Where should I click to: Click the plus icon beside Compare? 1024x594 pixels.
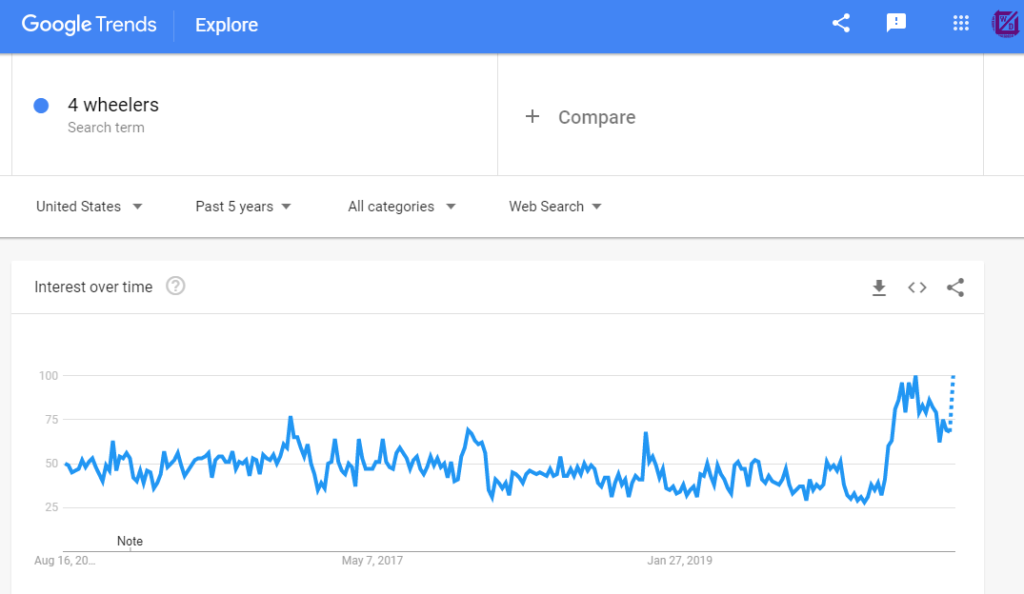point(532,116)
